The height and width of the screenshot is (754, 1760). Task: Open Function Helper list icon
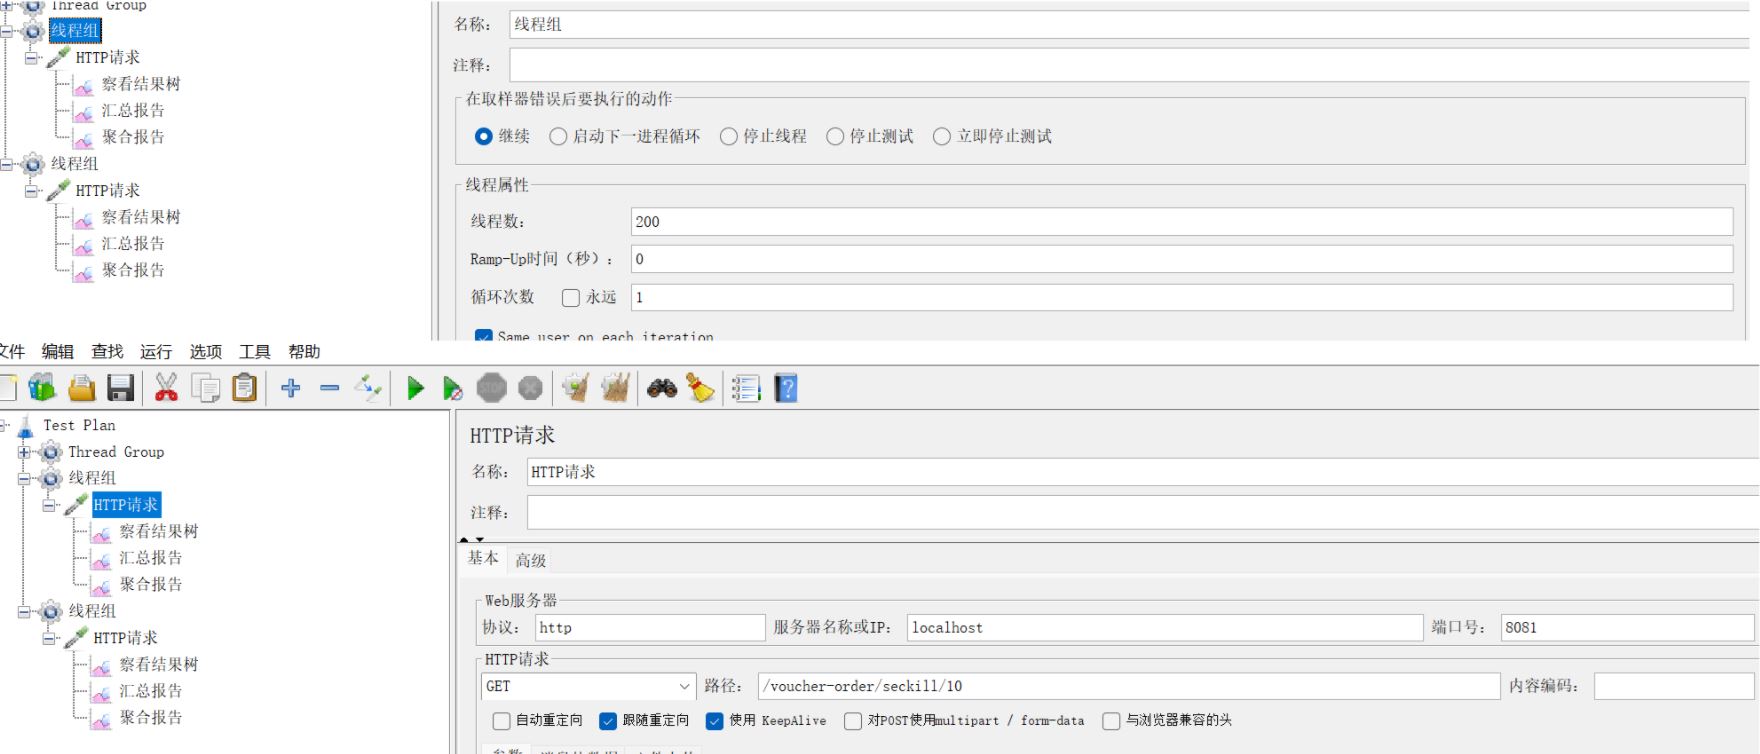(x=746, y=388)
